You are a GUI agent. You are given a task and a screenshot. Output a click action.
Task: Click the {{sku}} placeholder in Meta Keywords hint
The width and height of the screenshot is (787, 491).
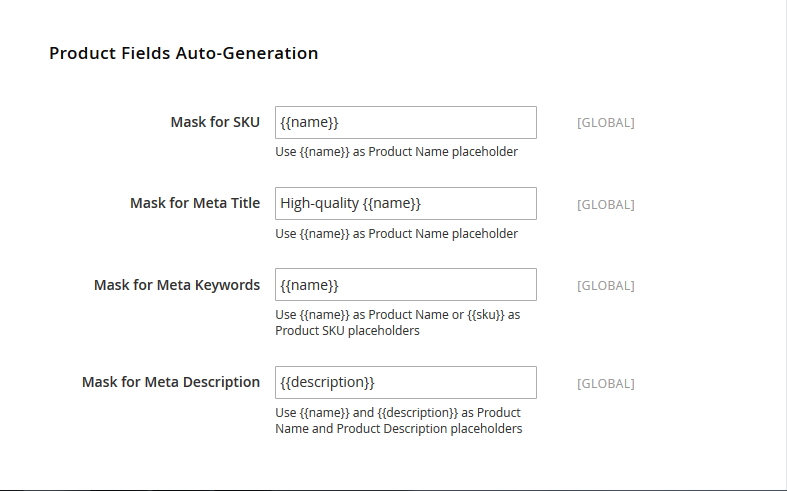pos(485,315)
